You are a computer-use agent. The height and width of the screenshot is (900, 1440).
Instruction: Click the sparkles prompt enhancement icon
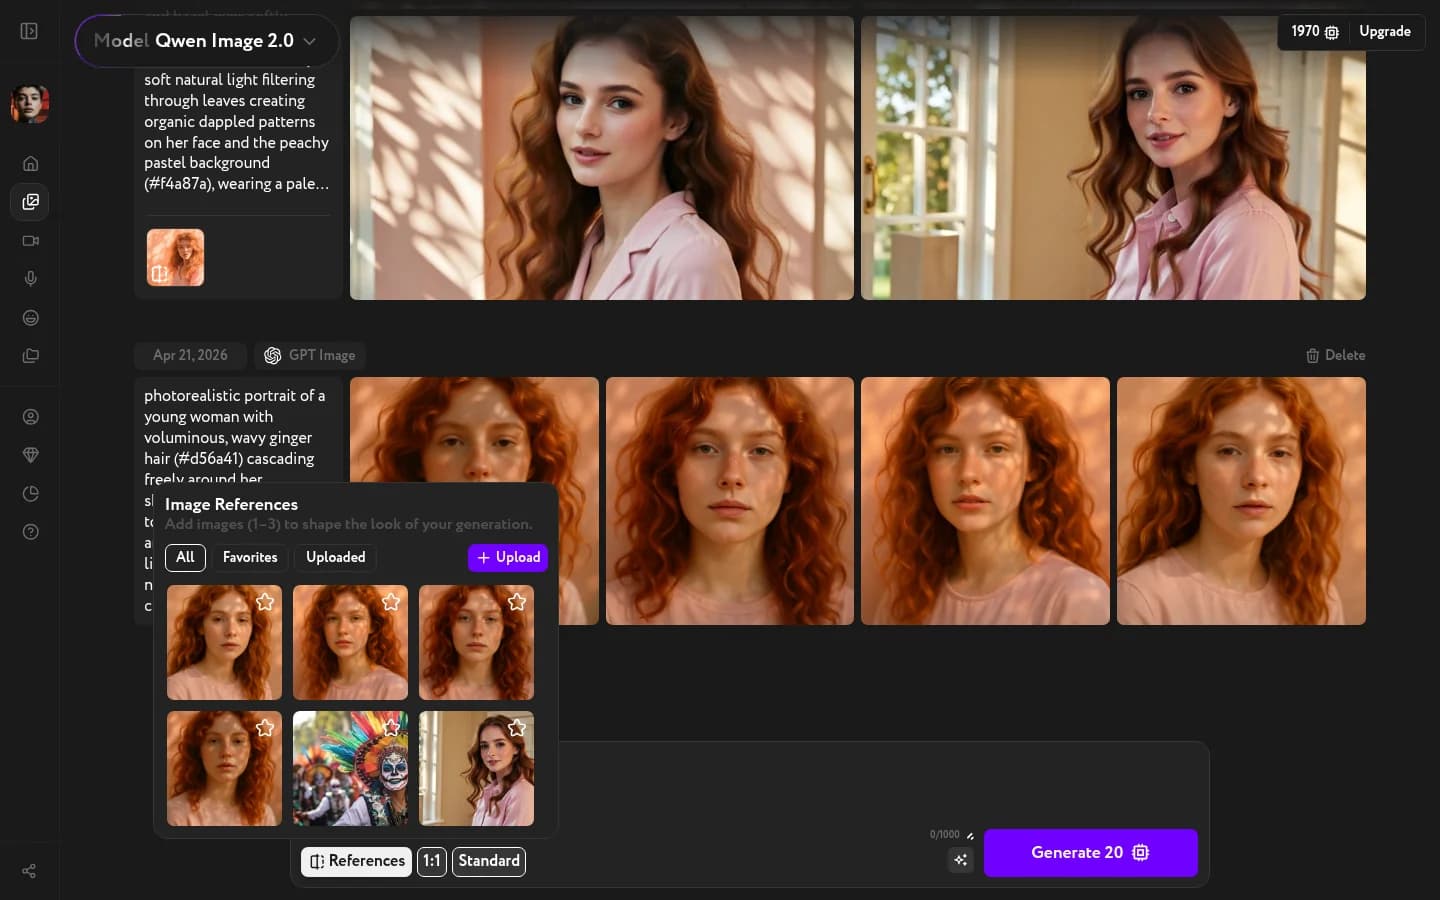tap(960, 860)
